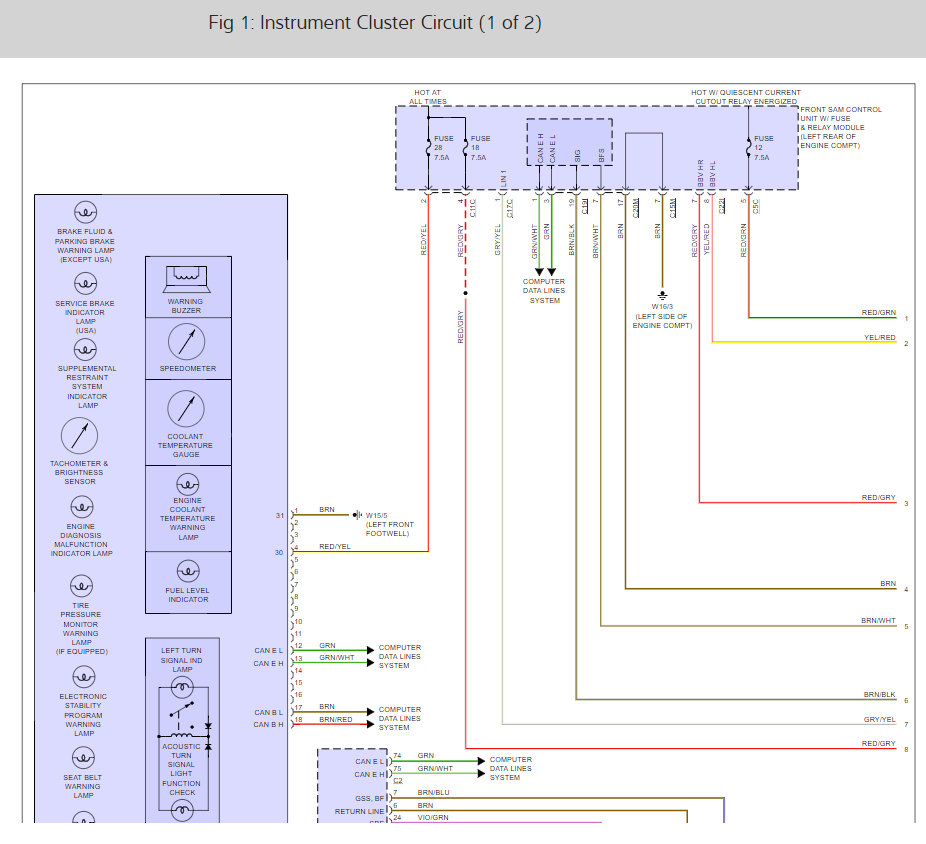Click the W15/5 ground symbol
Image resolution: width=926 pixels, height=844 pixels.
click(x=357, y=515)
